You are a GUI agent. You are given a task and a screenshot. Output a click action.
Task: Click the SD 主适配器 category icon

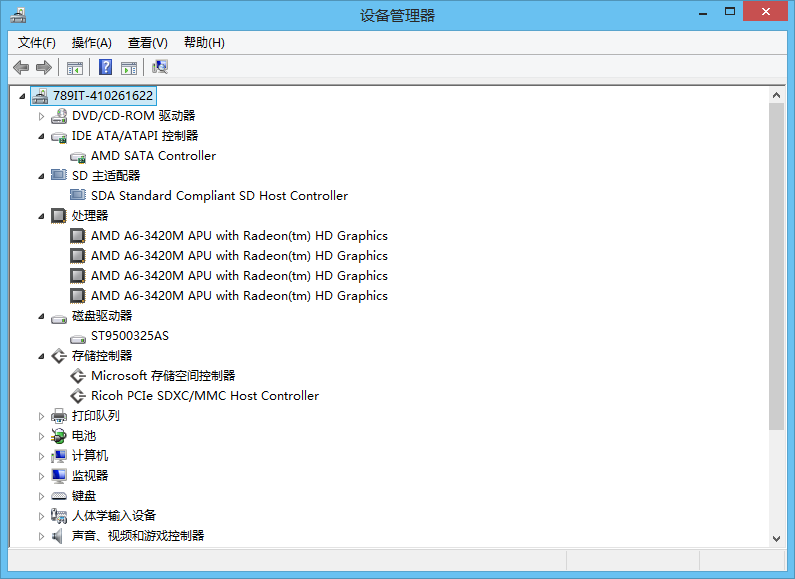59,175
